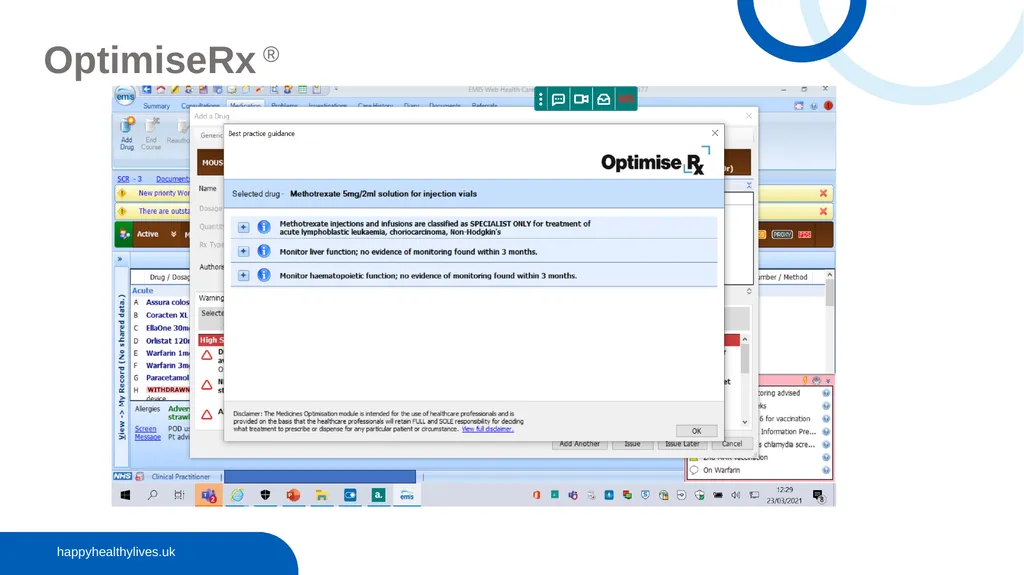Open the Documents tab

click(445, 105)
